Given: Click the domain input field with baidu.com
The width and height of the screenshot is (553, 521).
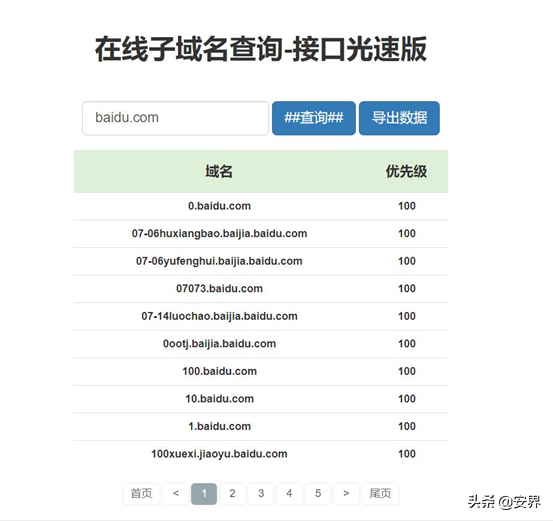Looking at the screenshot, I should 175,118.
